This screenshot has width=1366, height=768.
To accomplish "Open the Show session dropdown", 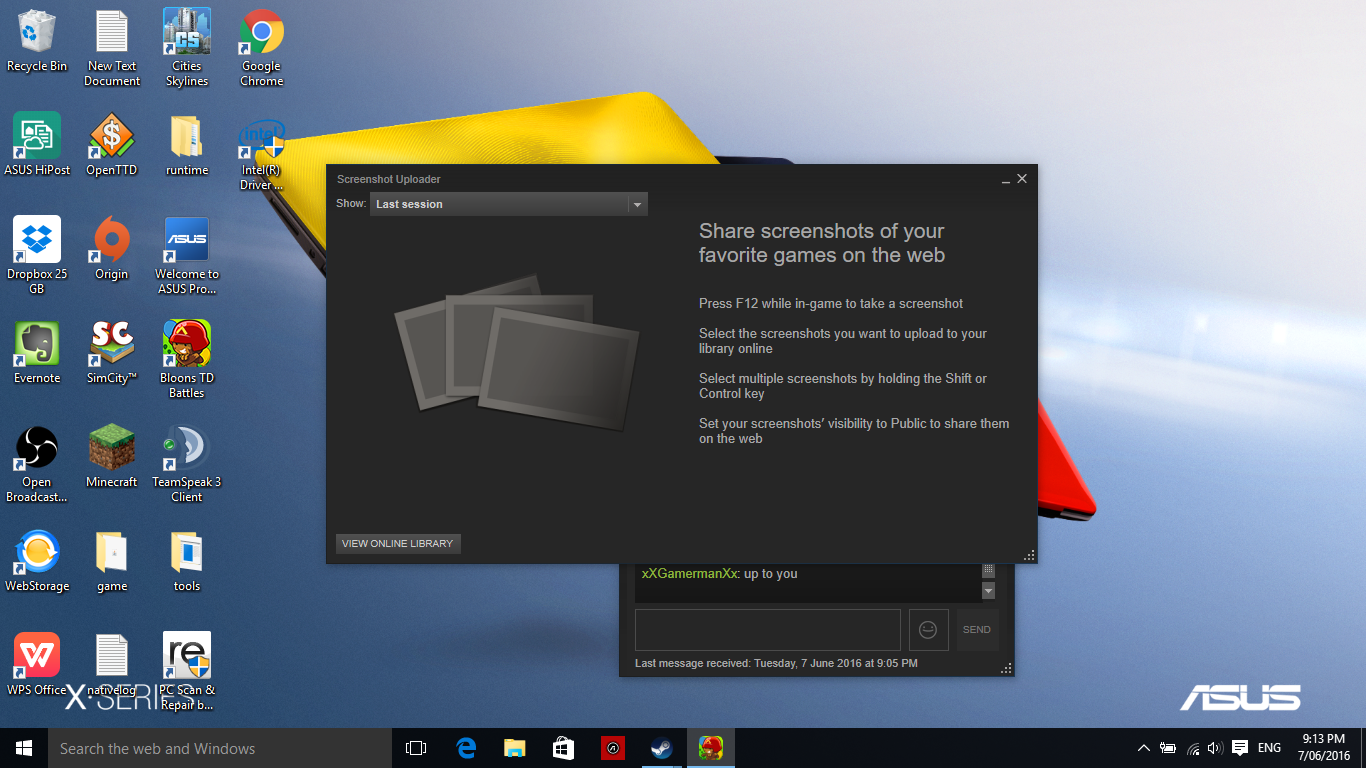I will pyautogui.click(x=509, y=204).
